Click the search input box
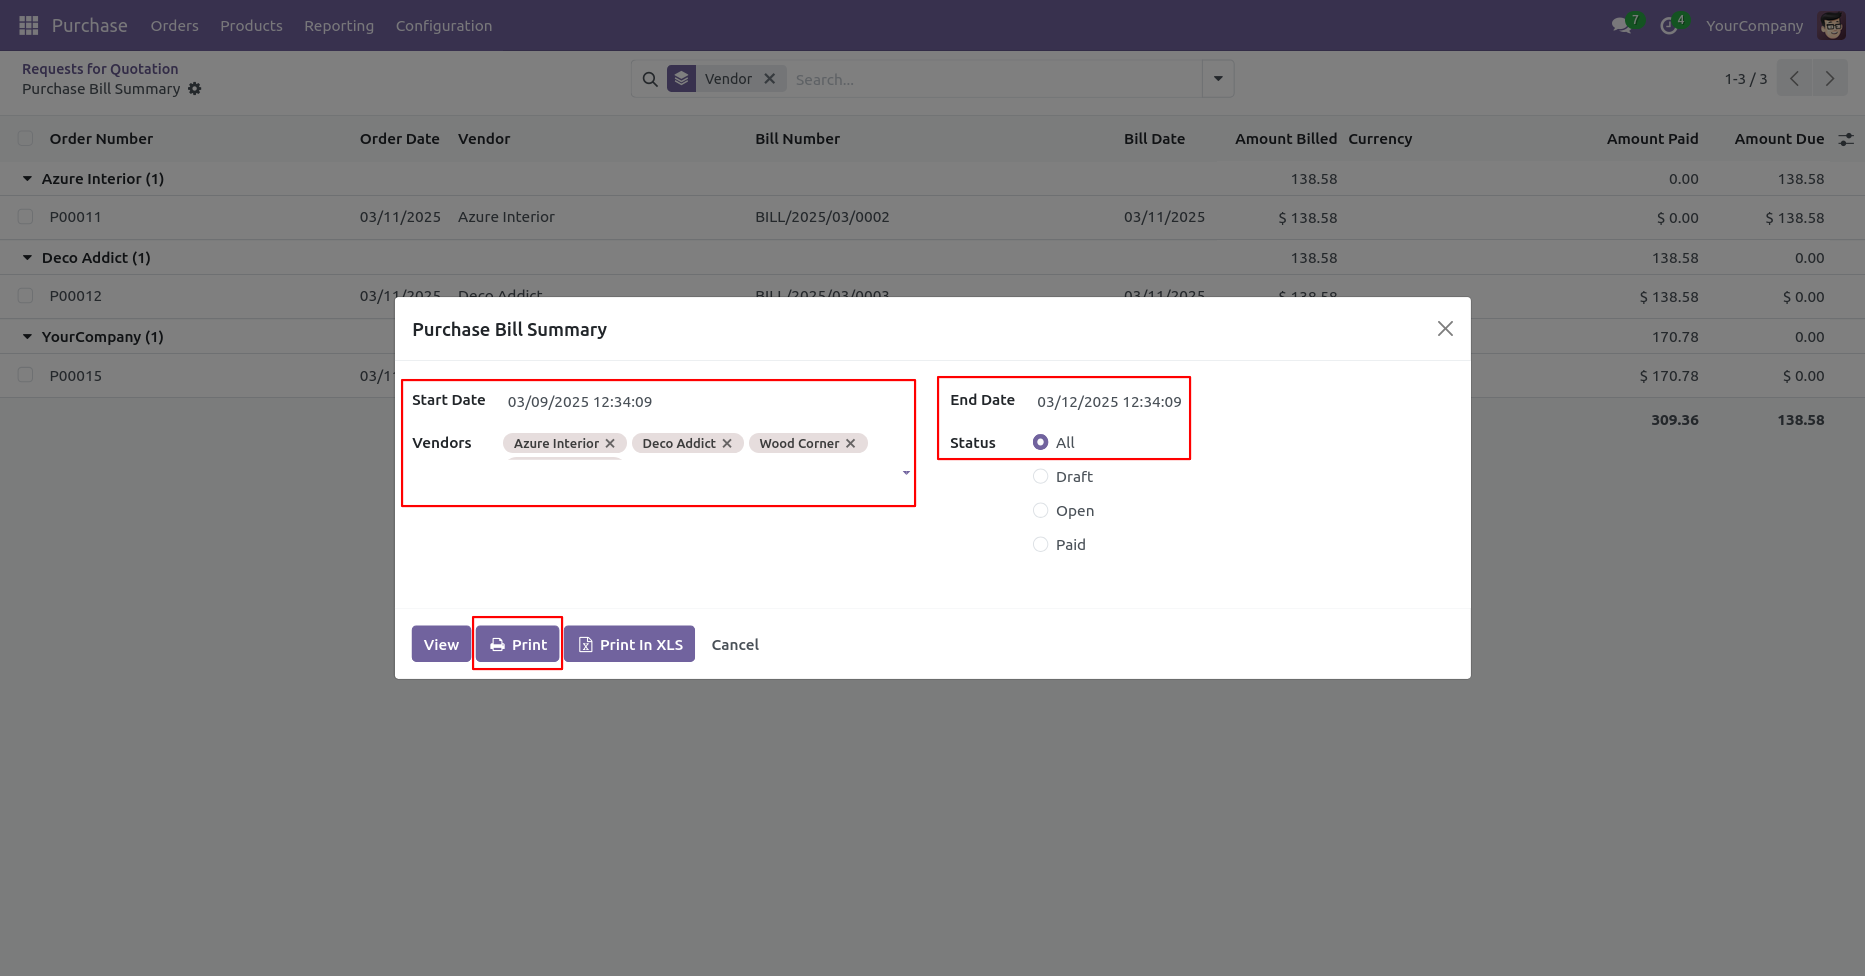Viewport: 1865px width, 976px height. pos(996,79)
